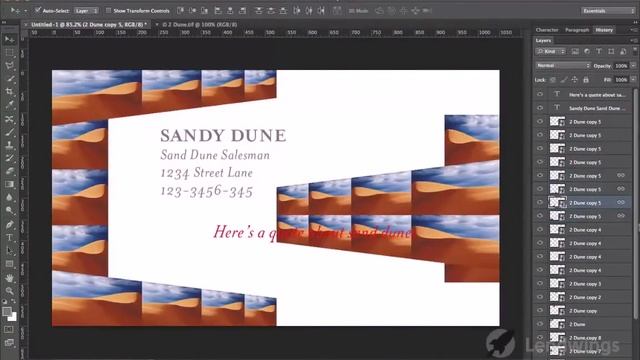The width and height of the screenshot is (640, 360).
Task: Select the Eyedropper tool
Action: click(9, 105)
